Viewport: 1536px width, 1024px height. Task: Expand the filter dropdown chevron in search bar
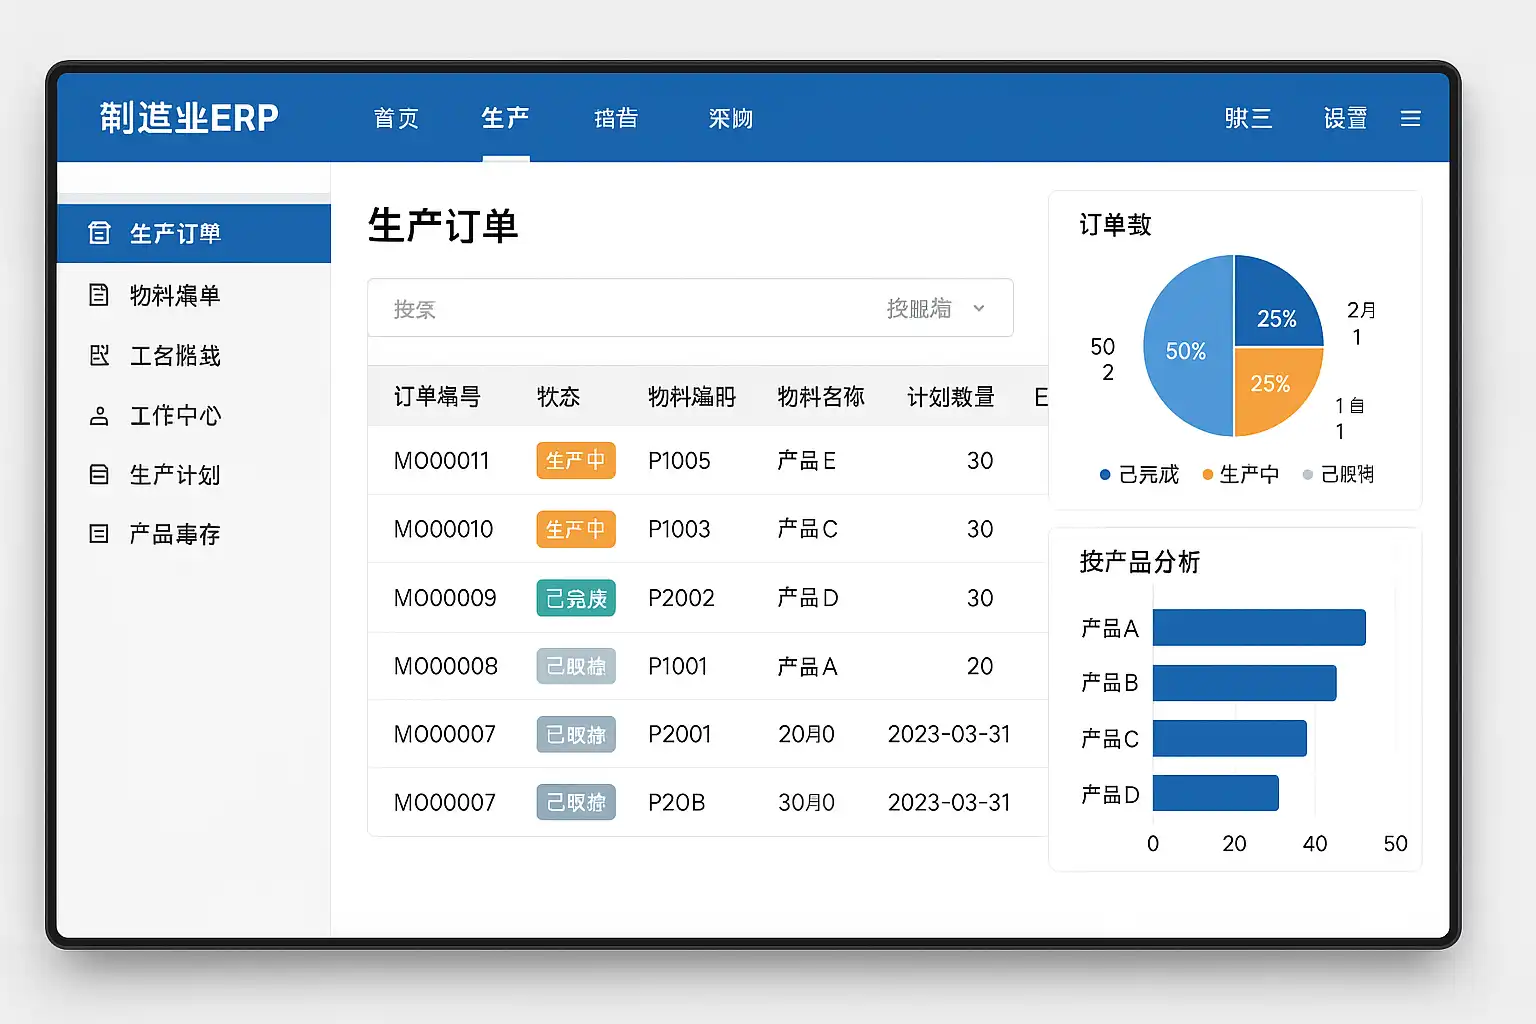(x=979, y=308)
